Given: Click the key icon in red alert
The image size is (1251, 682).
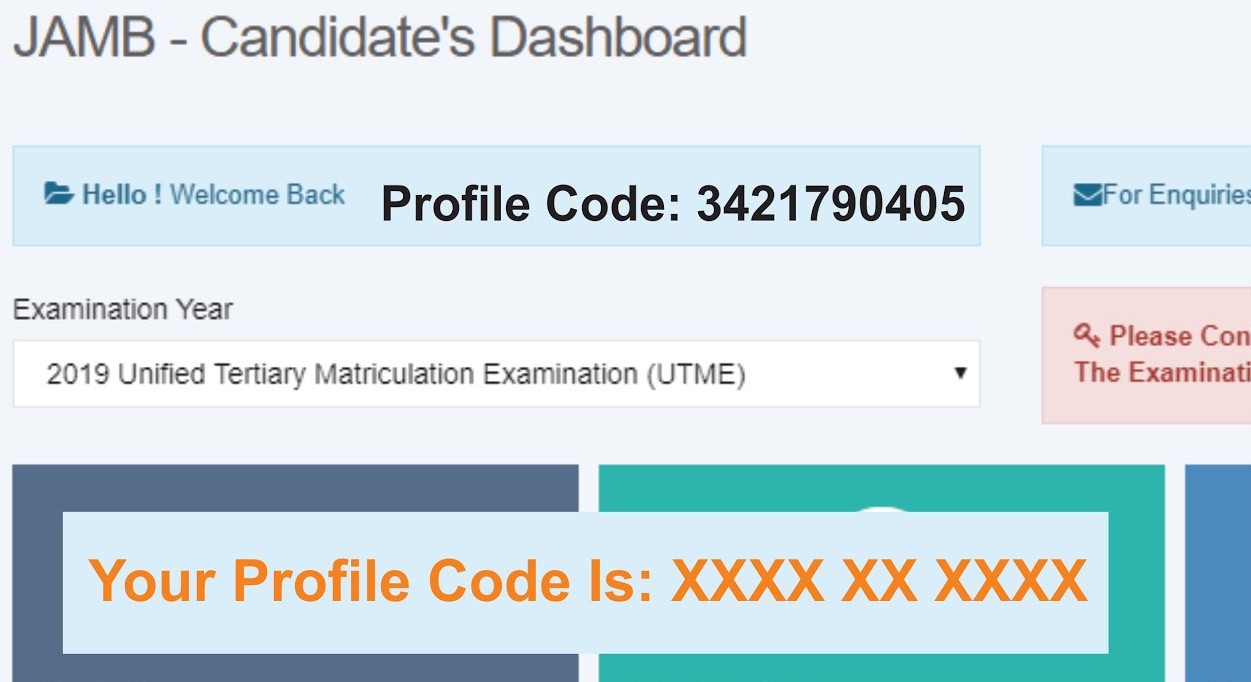Looking at the screenshot, I should click(x=1086, y=333).
